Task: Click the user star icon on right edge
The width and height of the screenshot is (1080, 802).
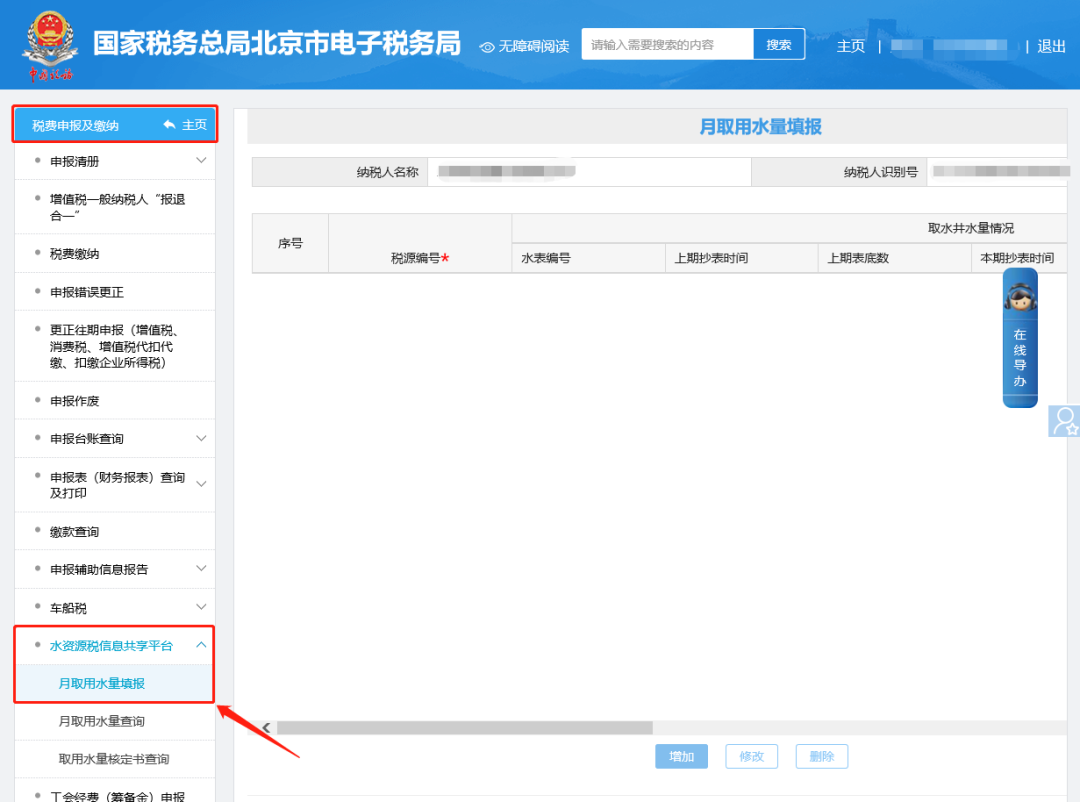Action: pyautogui.click(x=1065, y=421)
